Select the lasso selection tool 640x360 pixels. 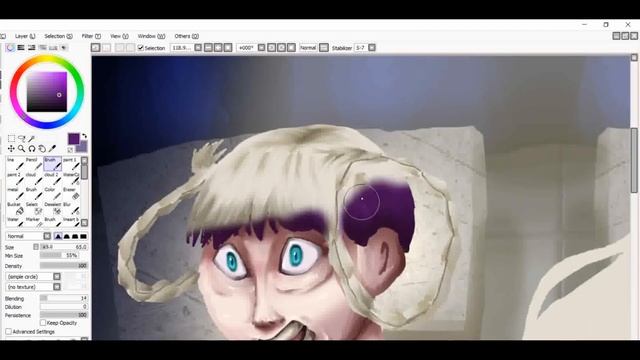point(22,139)
